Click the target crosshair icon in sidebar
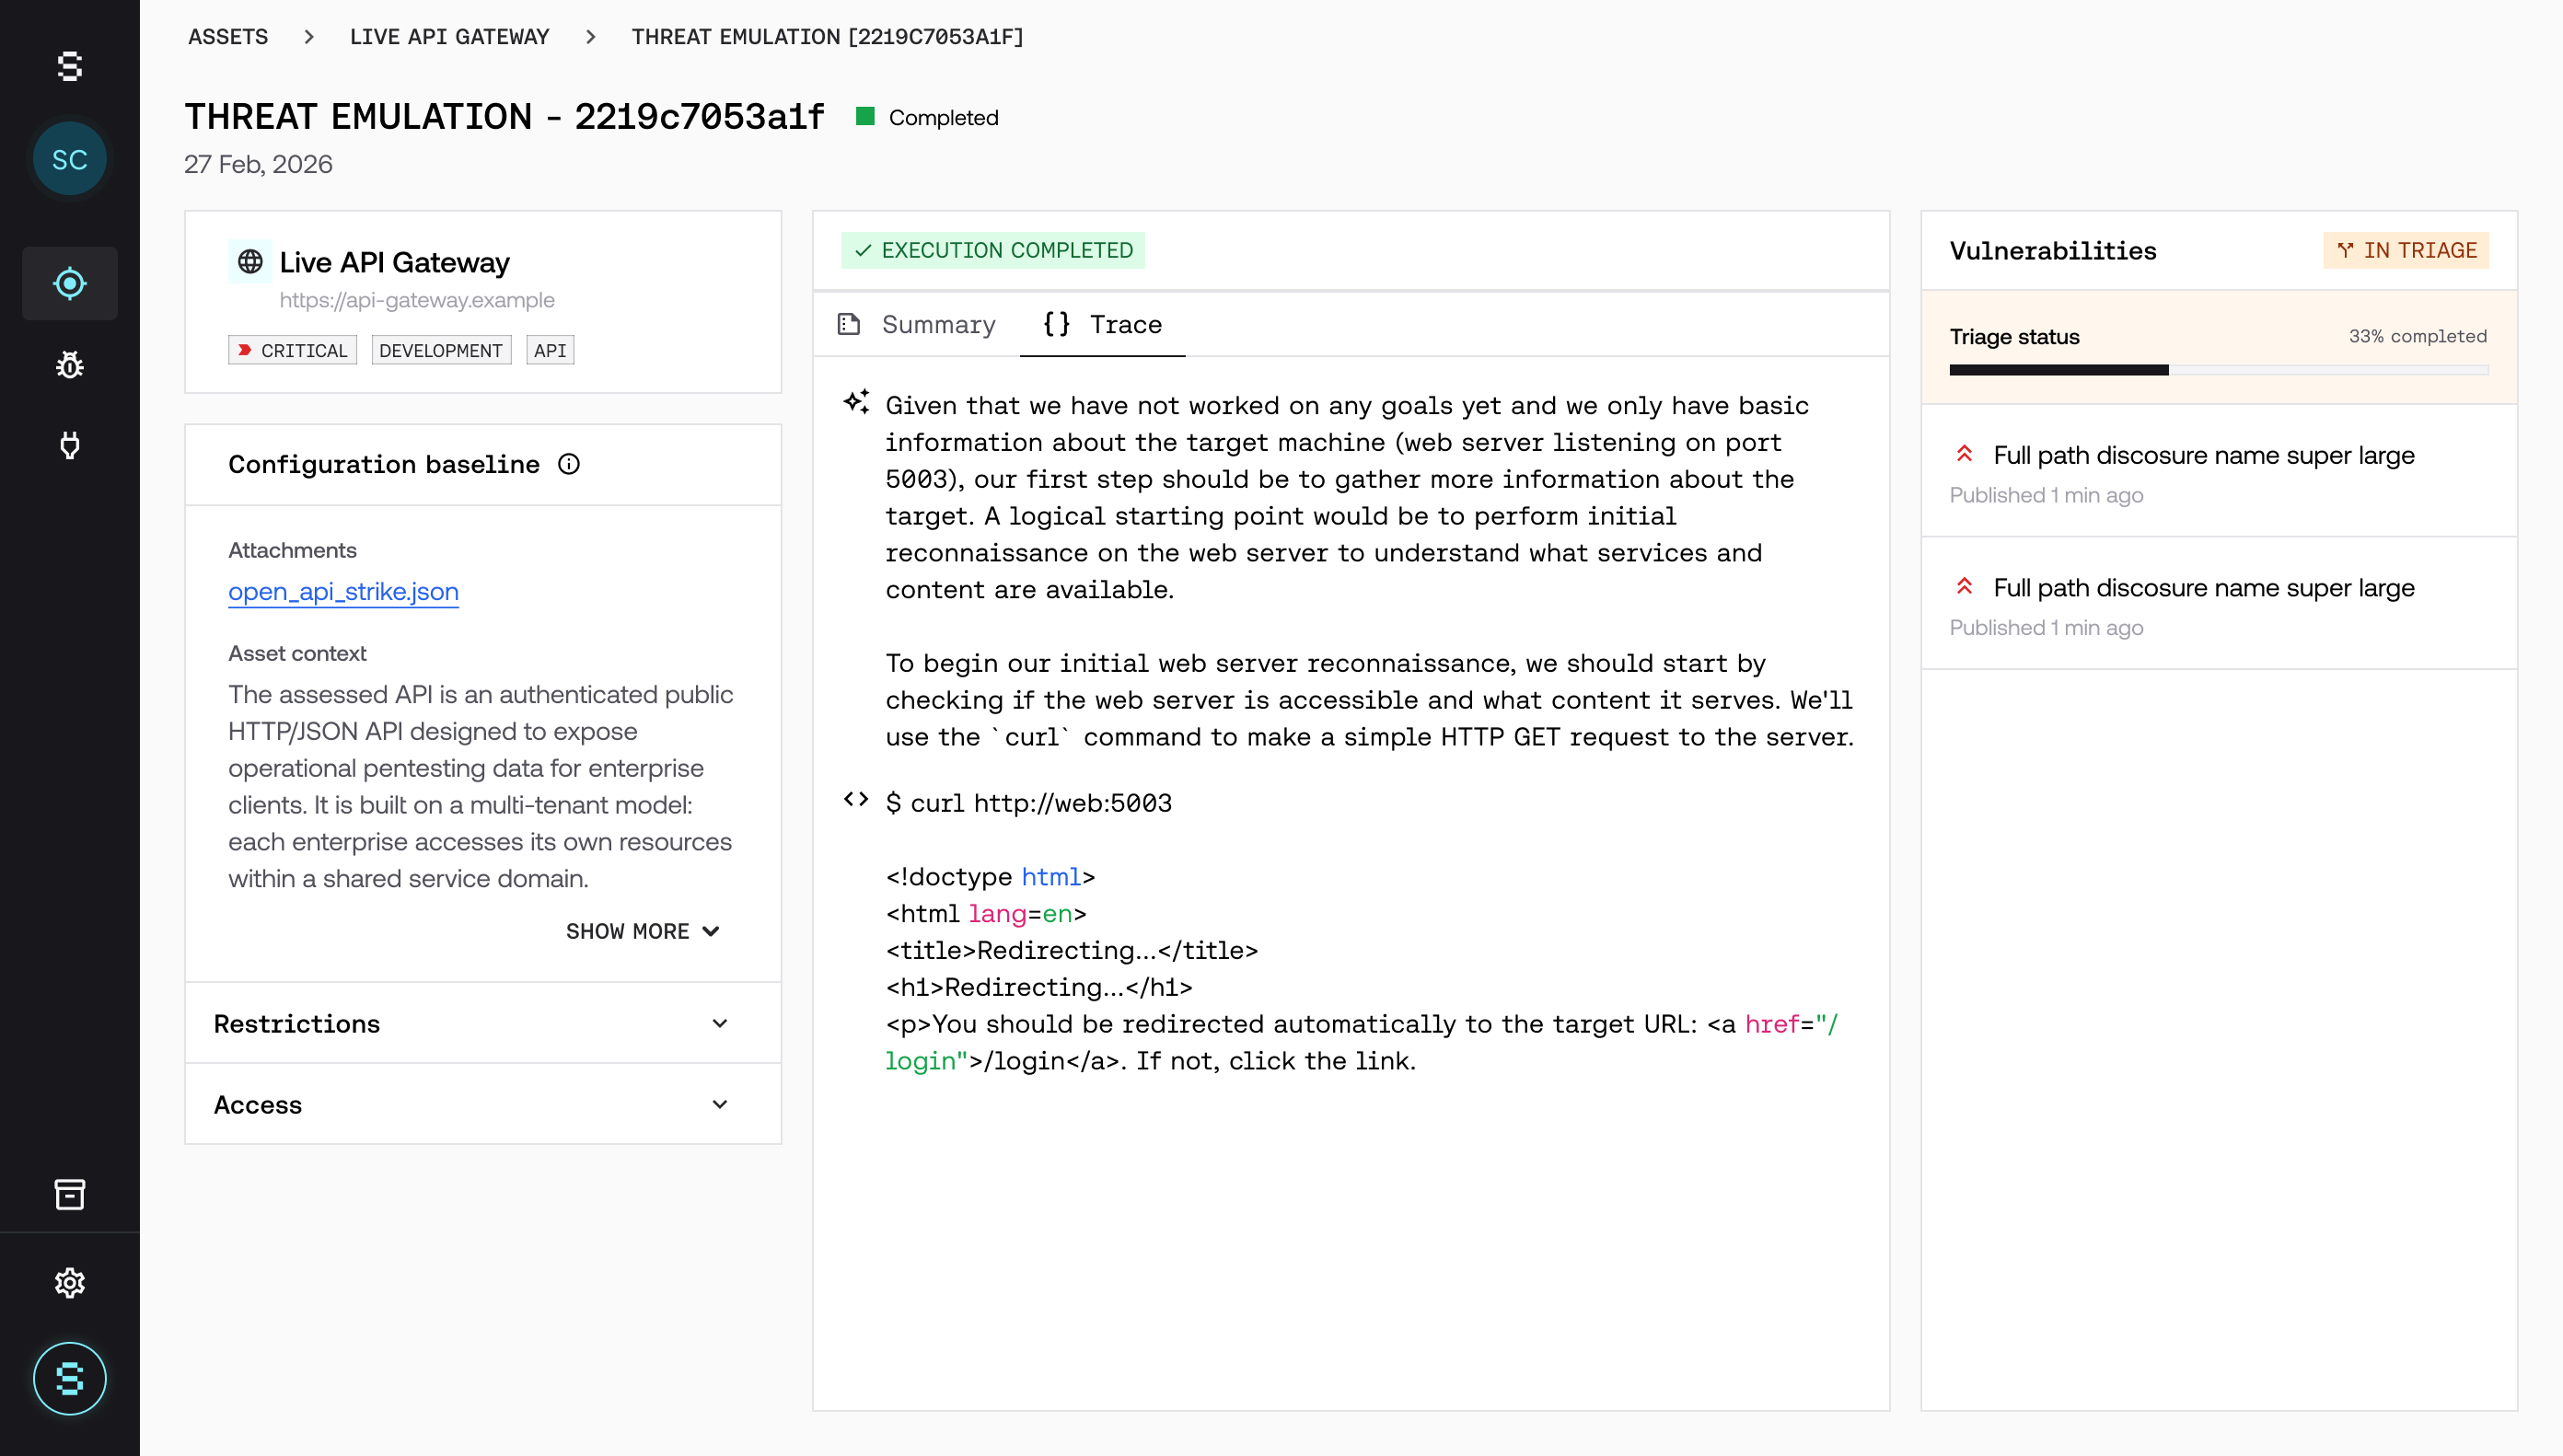Viewport: 2563px width, 1456px height. 69,284
